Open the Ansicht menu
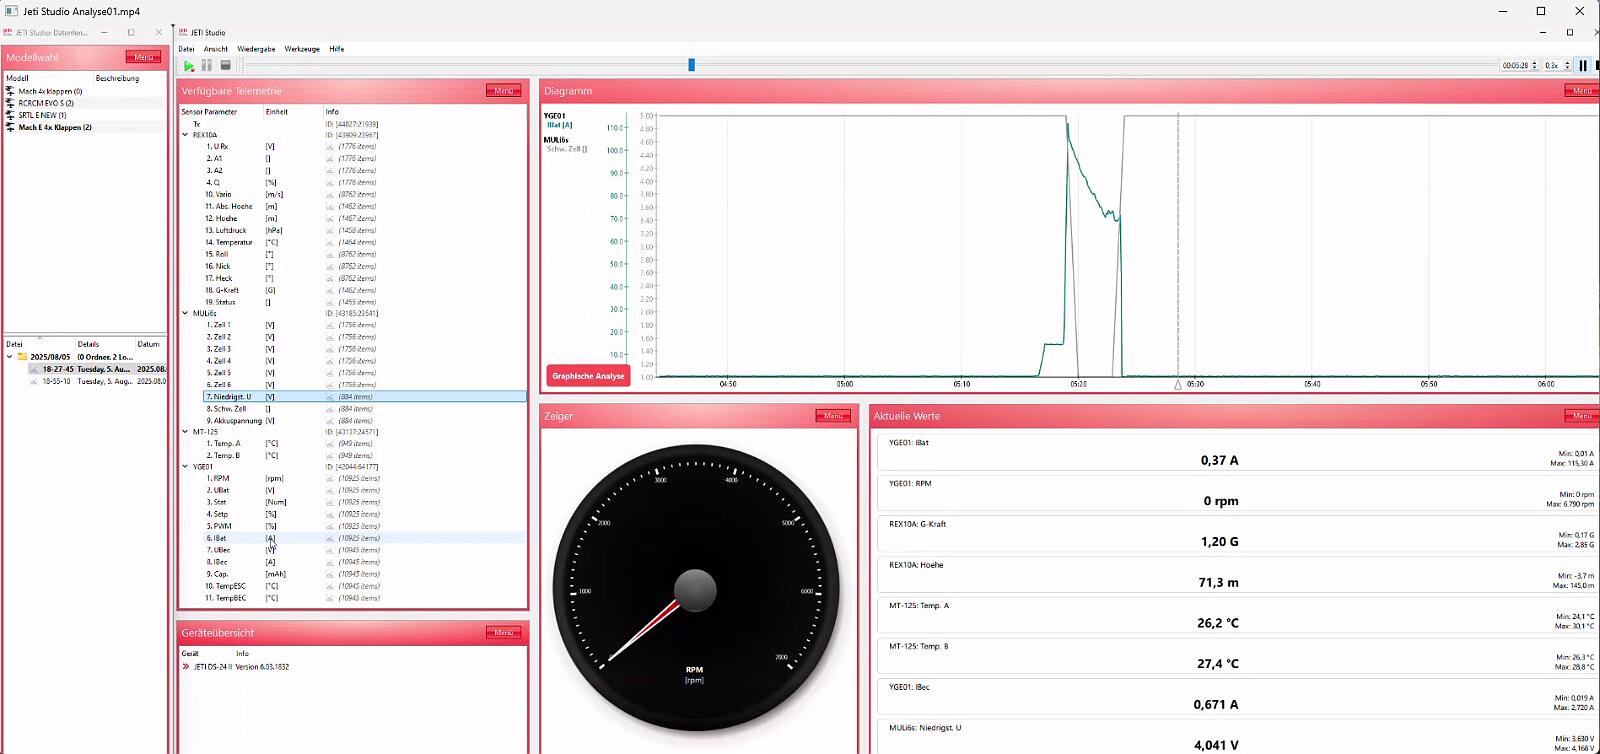Viewport: 1600px width, 754px height. point(216,49)
